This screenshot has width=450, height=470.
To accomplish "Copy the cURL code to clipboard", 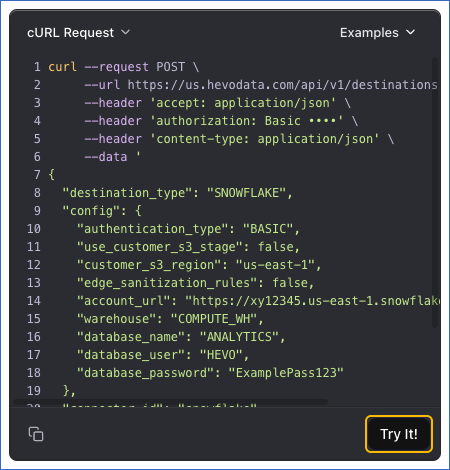I will tap(36, 434).
